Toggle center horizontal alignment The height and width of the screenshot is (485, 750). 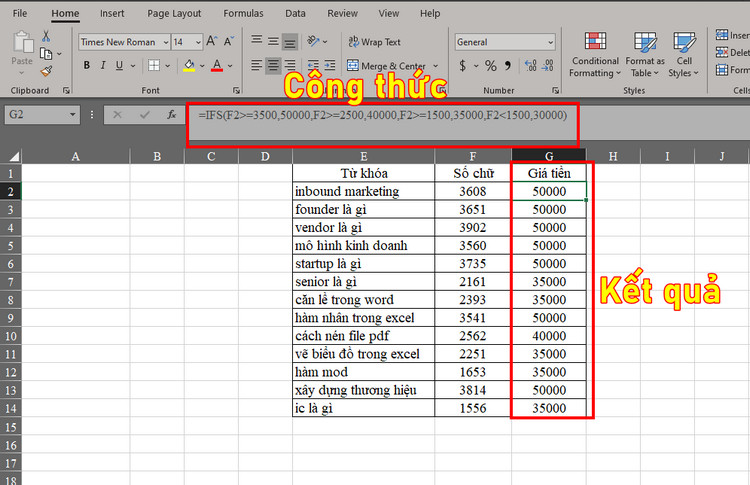(273, 65)
